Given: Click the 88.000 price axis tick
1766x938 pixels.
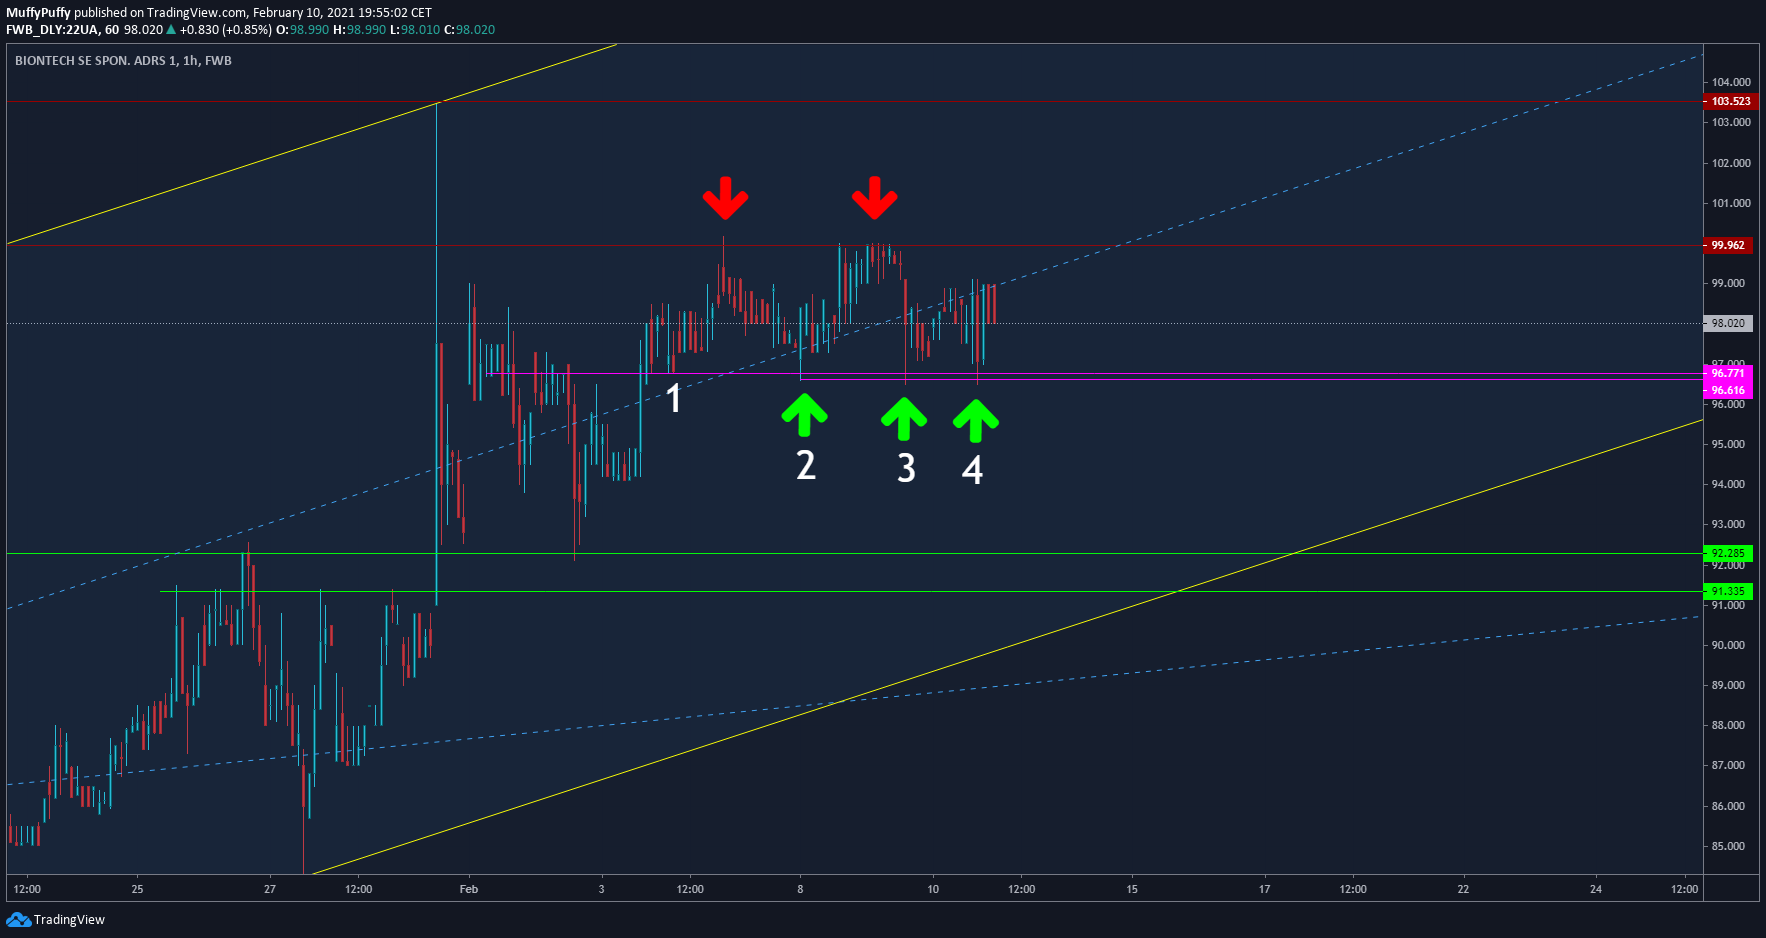Looking at the screenshot, I should coord(1728,725).
